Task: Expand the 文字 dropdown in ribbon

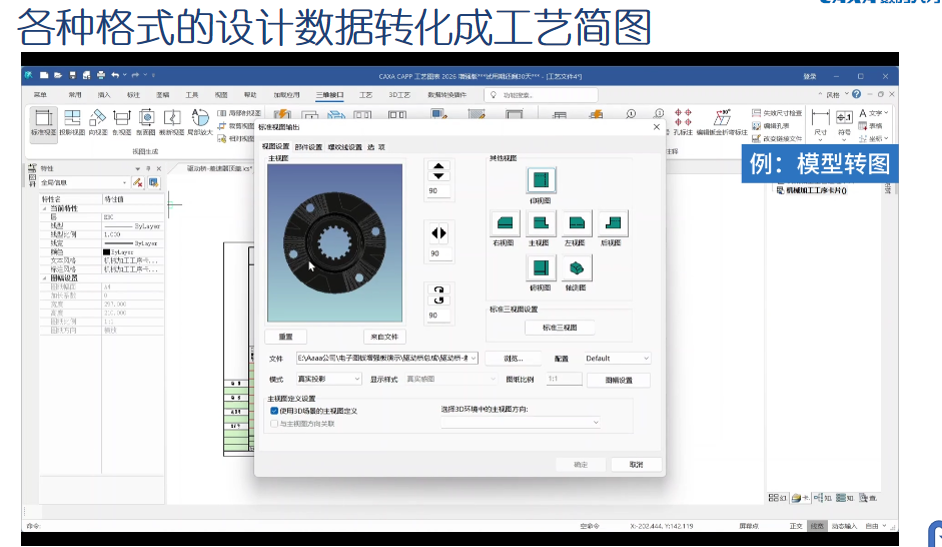Action: click(886, 113)
